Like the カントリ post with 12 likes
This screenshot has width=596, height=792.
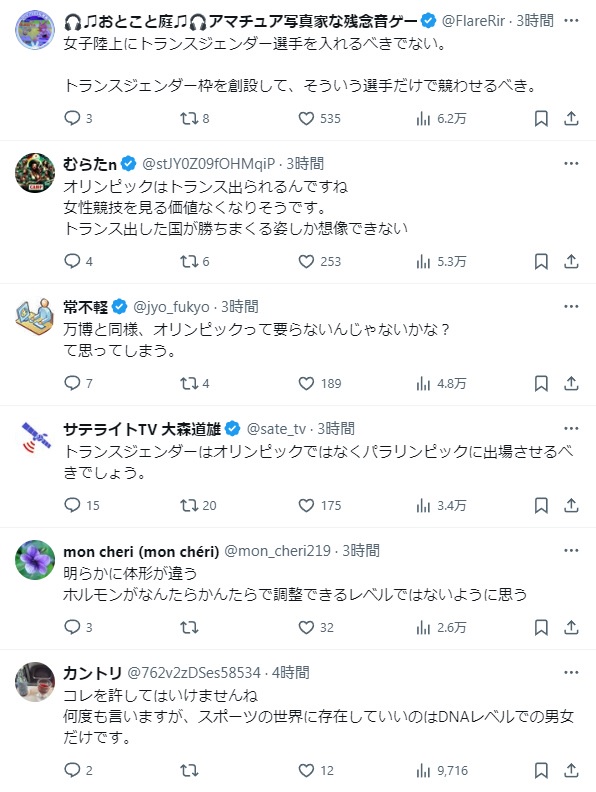pyautogui.click(x=316, y=770)
